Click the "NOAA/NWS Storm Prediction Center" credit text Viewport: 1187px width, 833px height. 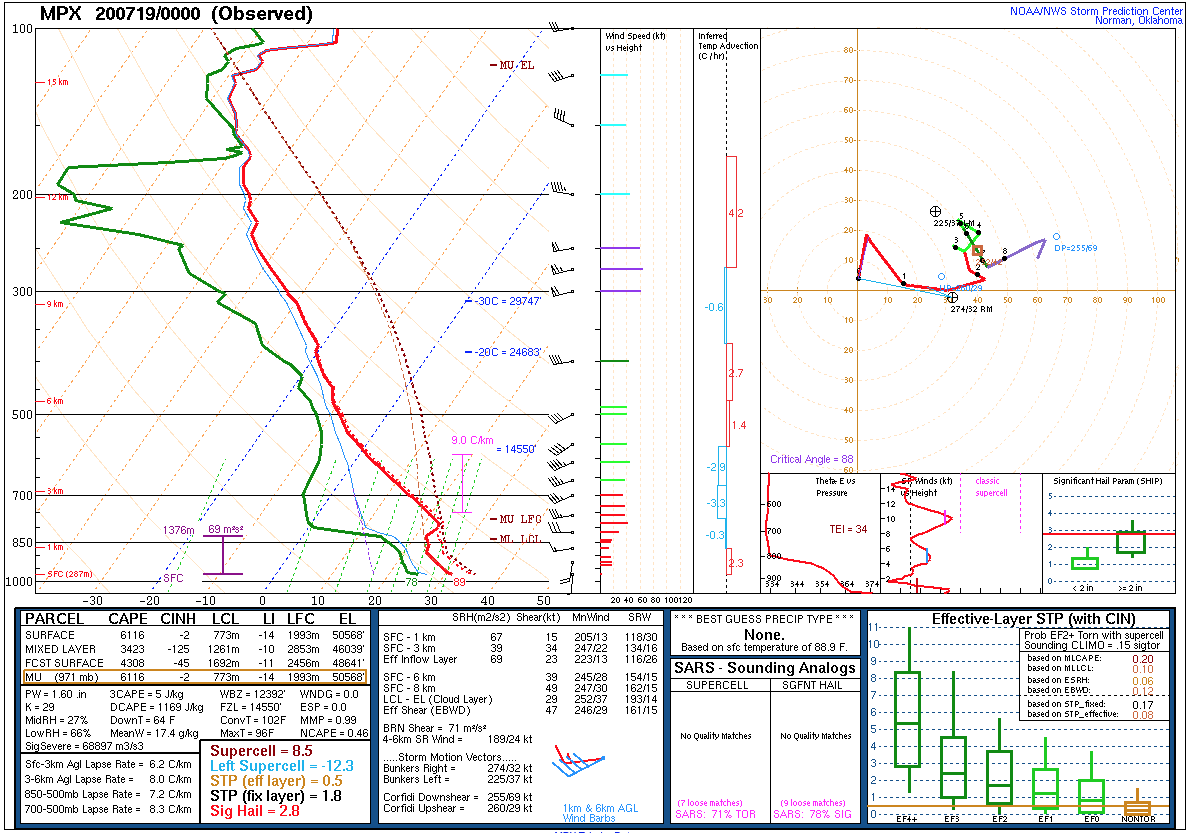point(1096,11)
